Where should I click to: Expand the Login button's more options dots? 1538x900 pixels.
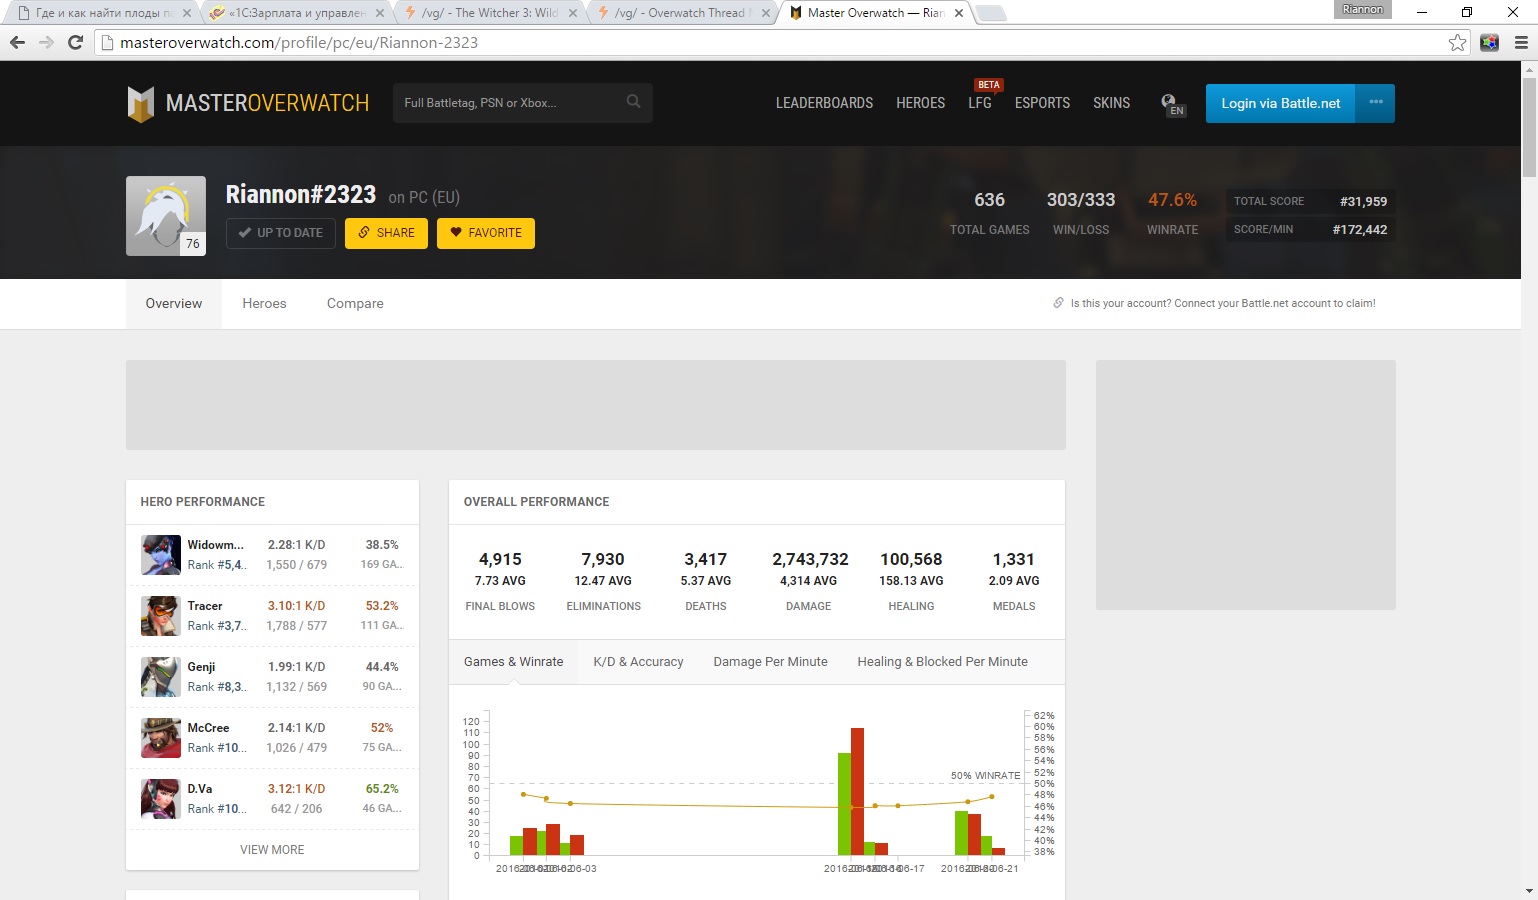pos(1376,103)
